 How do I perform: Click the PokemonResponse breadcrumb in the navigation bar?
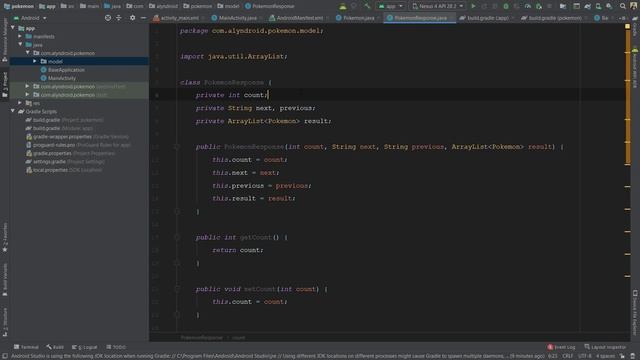click(269, 6)
